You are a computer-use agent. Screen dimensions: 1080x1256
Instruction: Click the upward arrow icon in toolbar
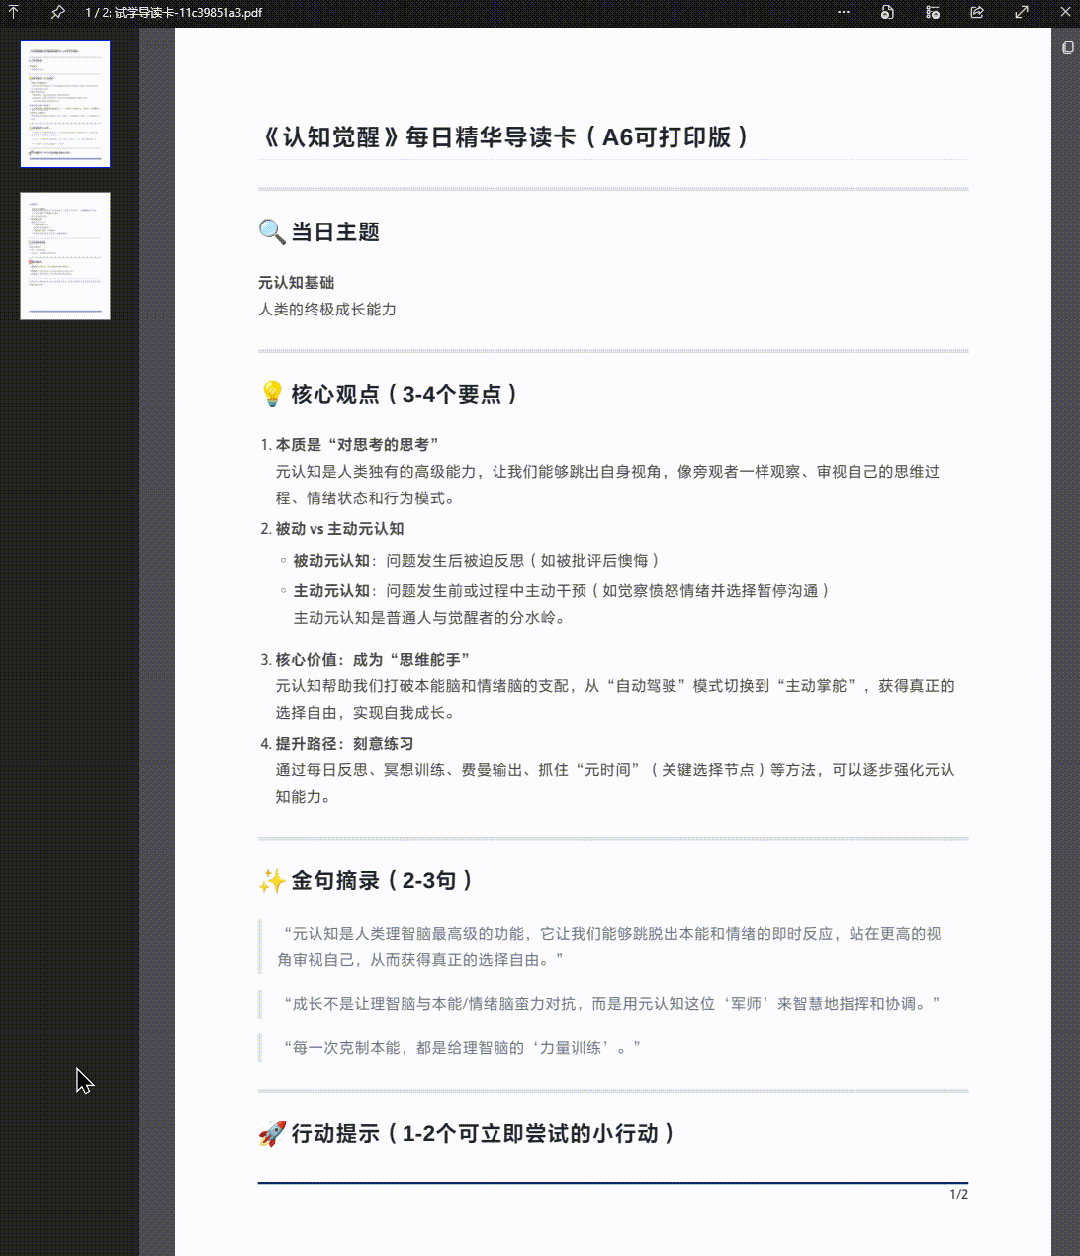coord(13,13)
